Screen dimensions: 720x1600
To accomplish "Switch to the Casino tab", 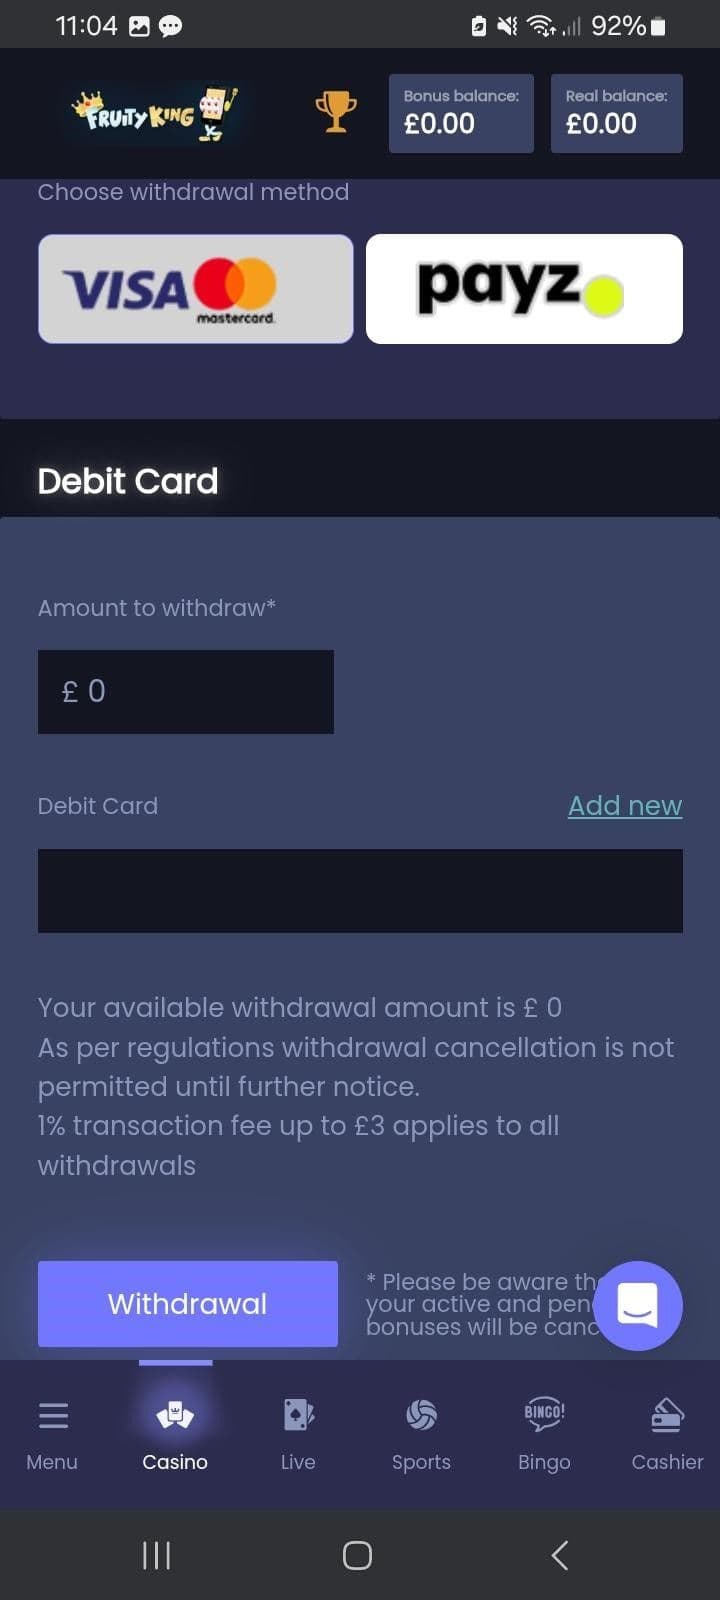I will tap(175, 1435).
